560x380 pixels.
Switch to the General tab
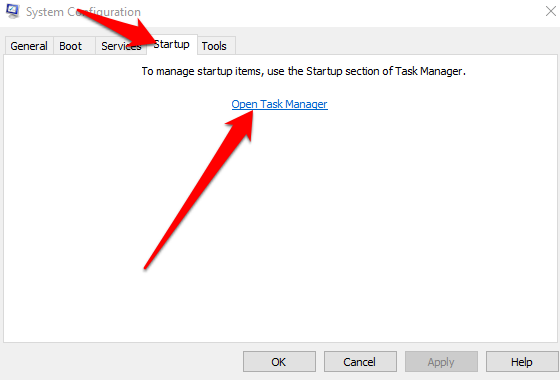(29, 46)
